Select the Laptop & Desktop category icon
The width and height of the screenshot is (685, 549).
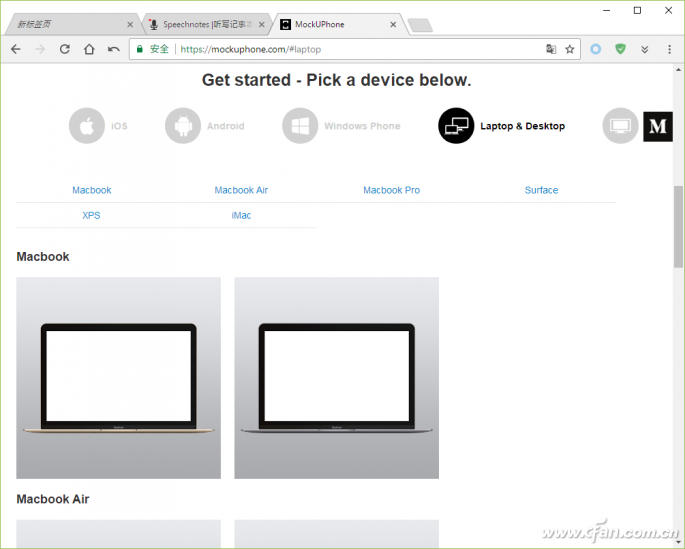coord(456,126)
